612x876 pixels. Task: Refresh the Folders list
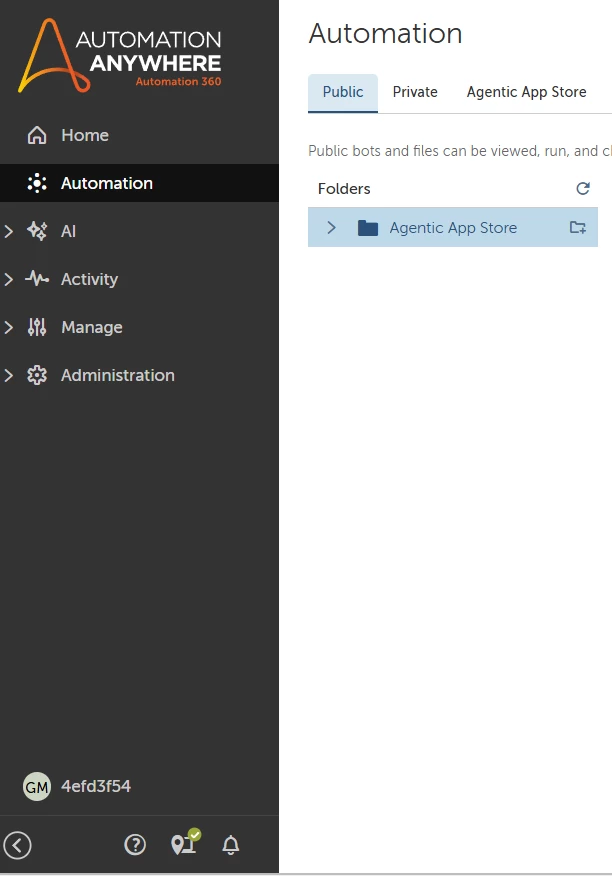[x=583, y=189]
